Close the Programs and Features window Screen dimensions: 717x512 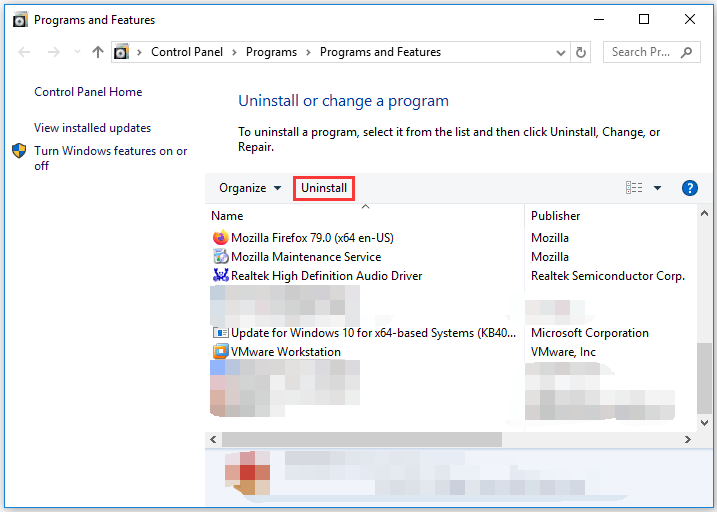[x=690, y=19]
